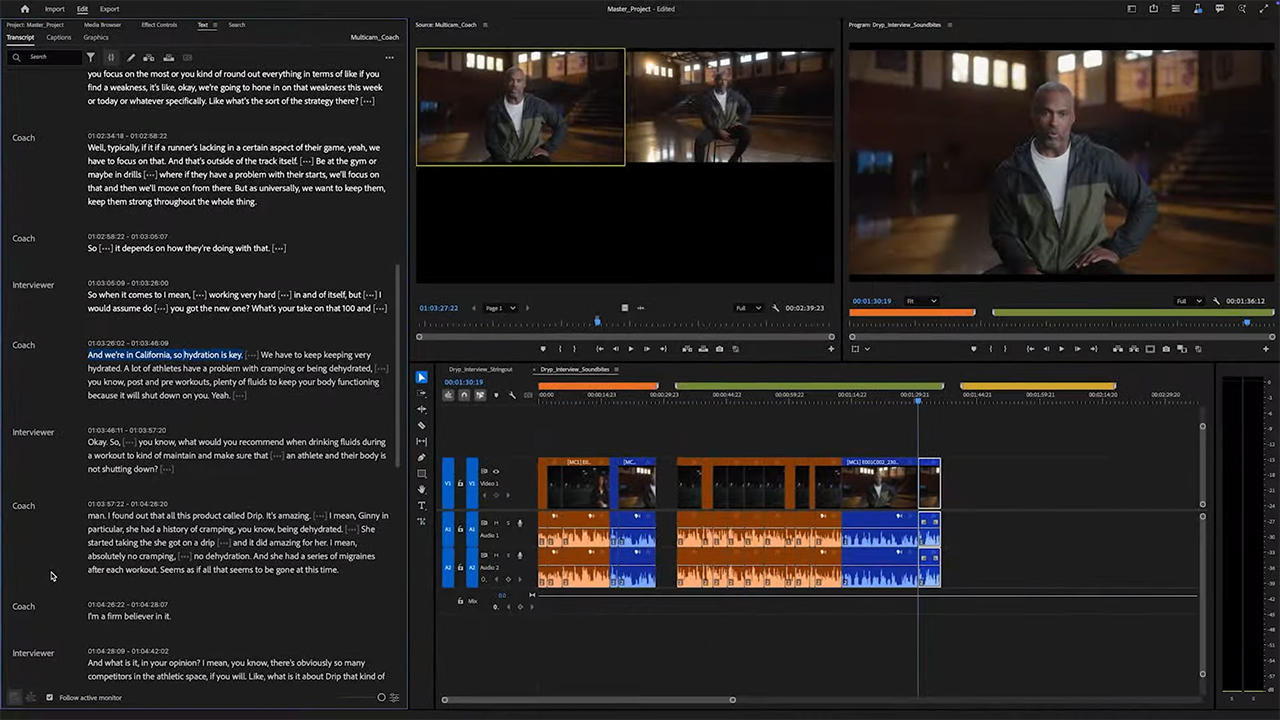Toggle Snap in Timeline magnet button
The width and height of the screenshot is (1280, 720).
(x=464, y=395)
